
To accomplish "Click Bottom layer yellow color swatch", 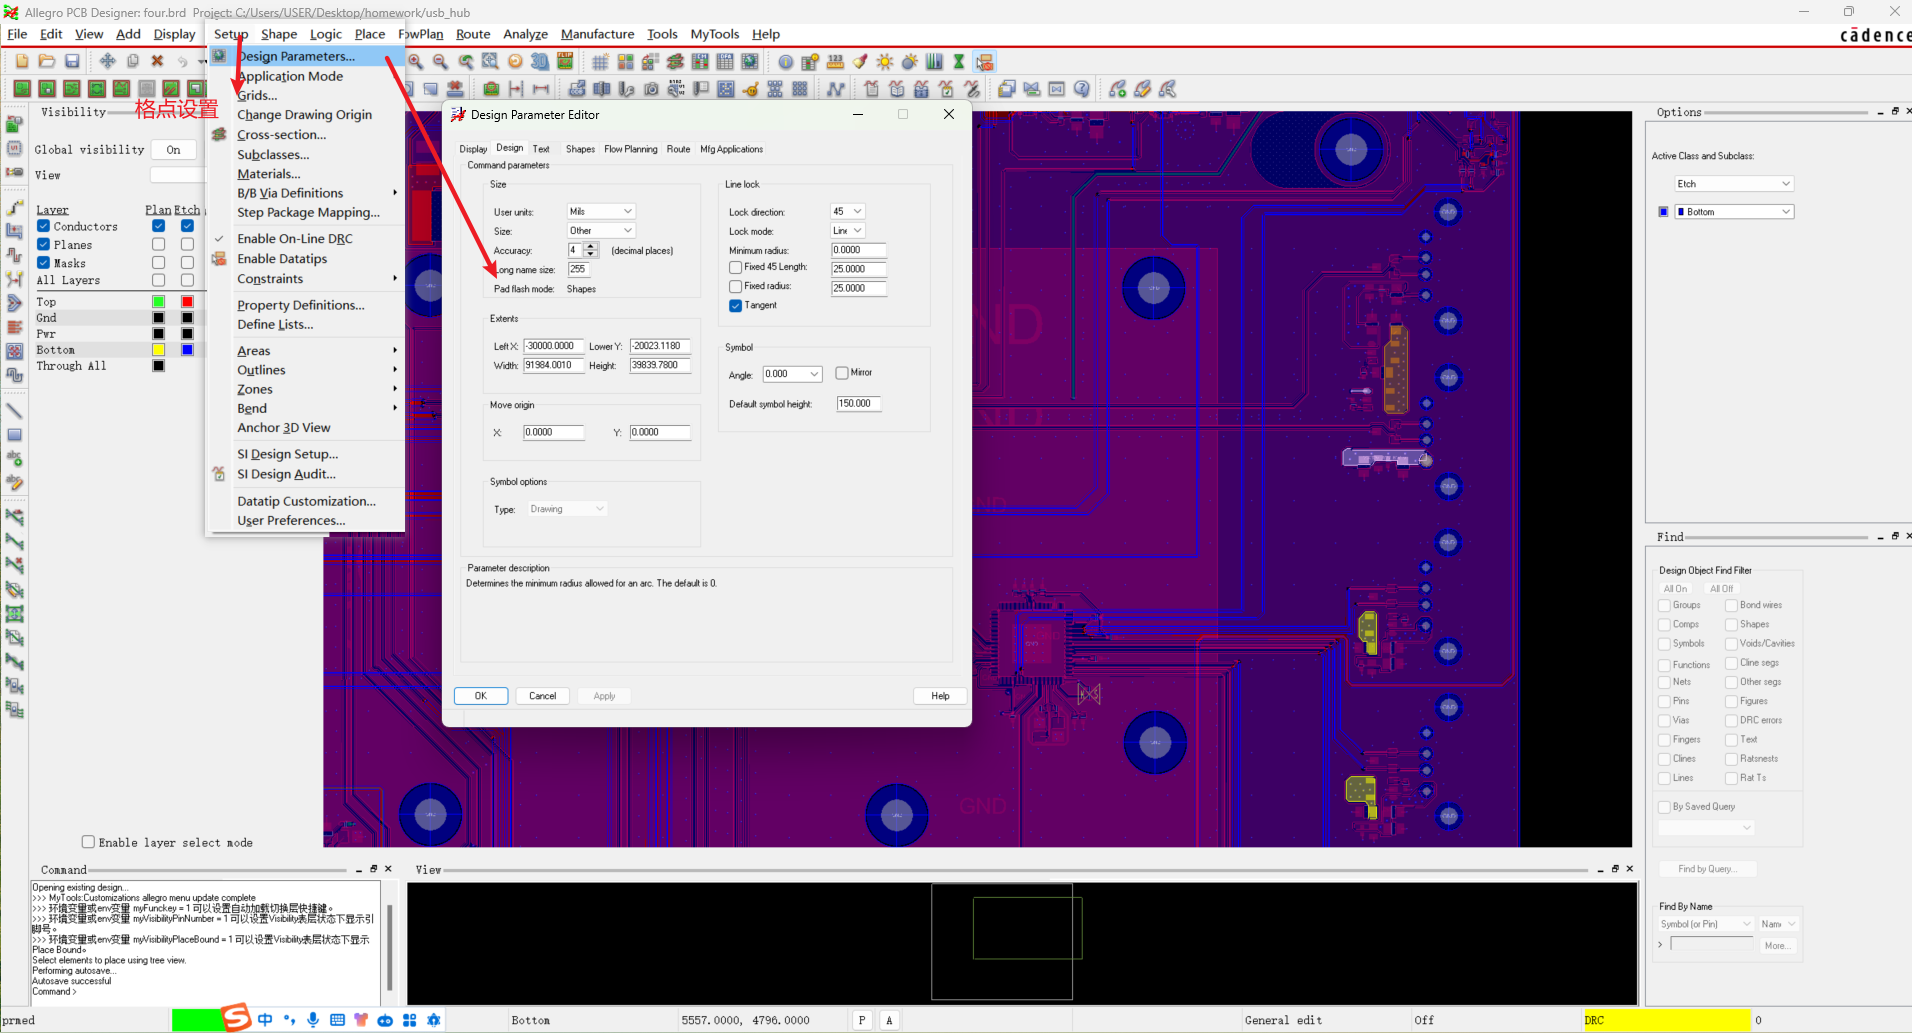I will pos(158,349).
